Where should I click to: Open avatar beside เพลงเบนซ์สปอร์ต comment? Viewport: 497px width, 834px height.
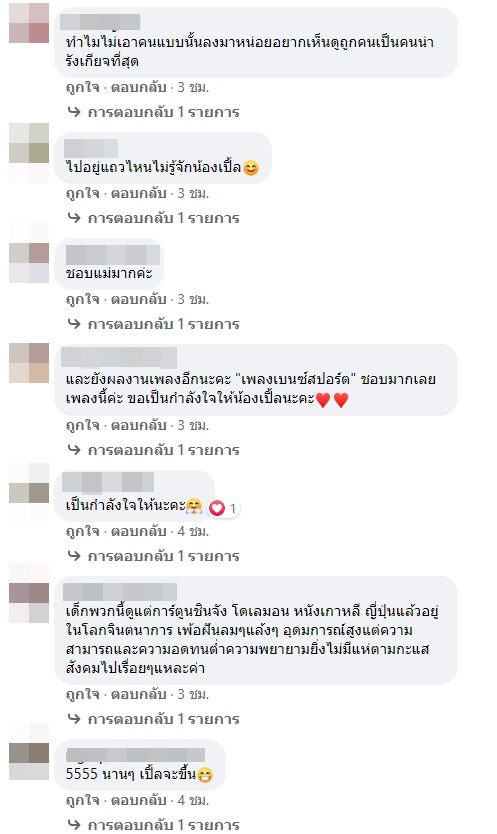(29, 363)
